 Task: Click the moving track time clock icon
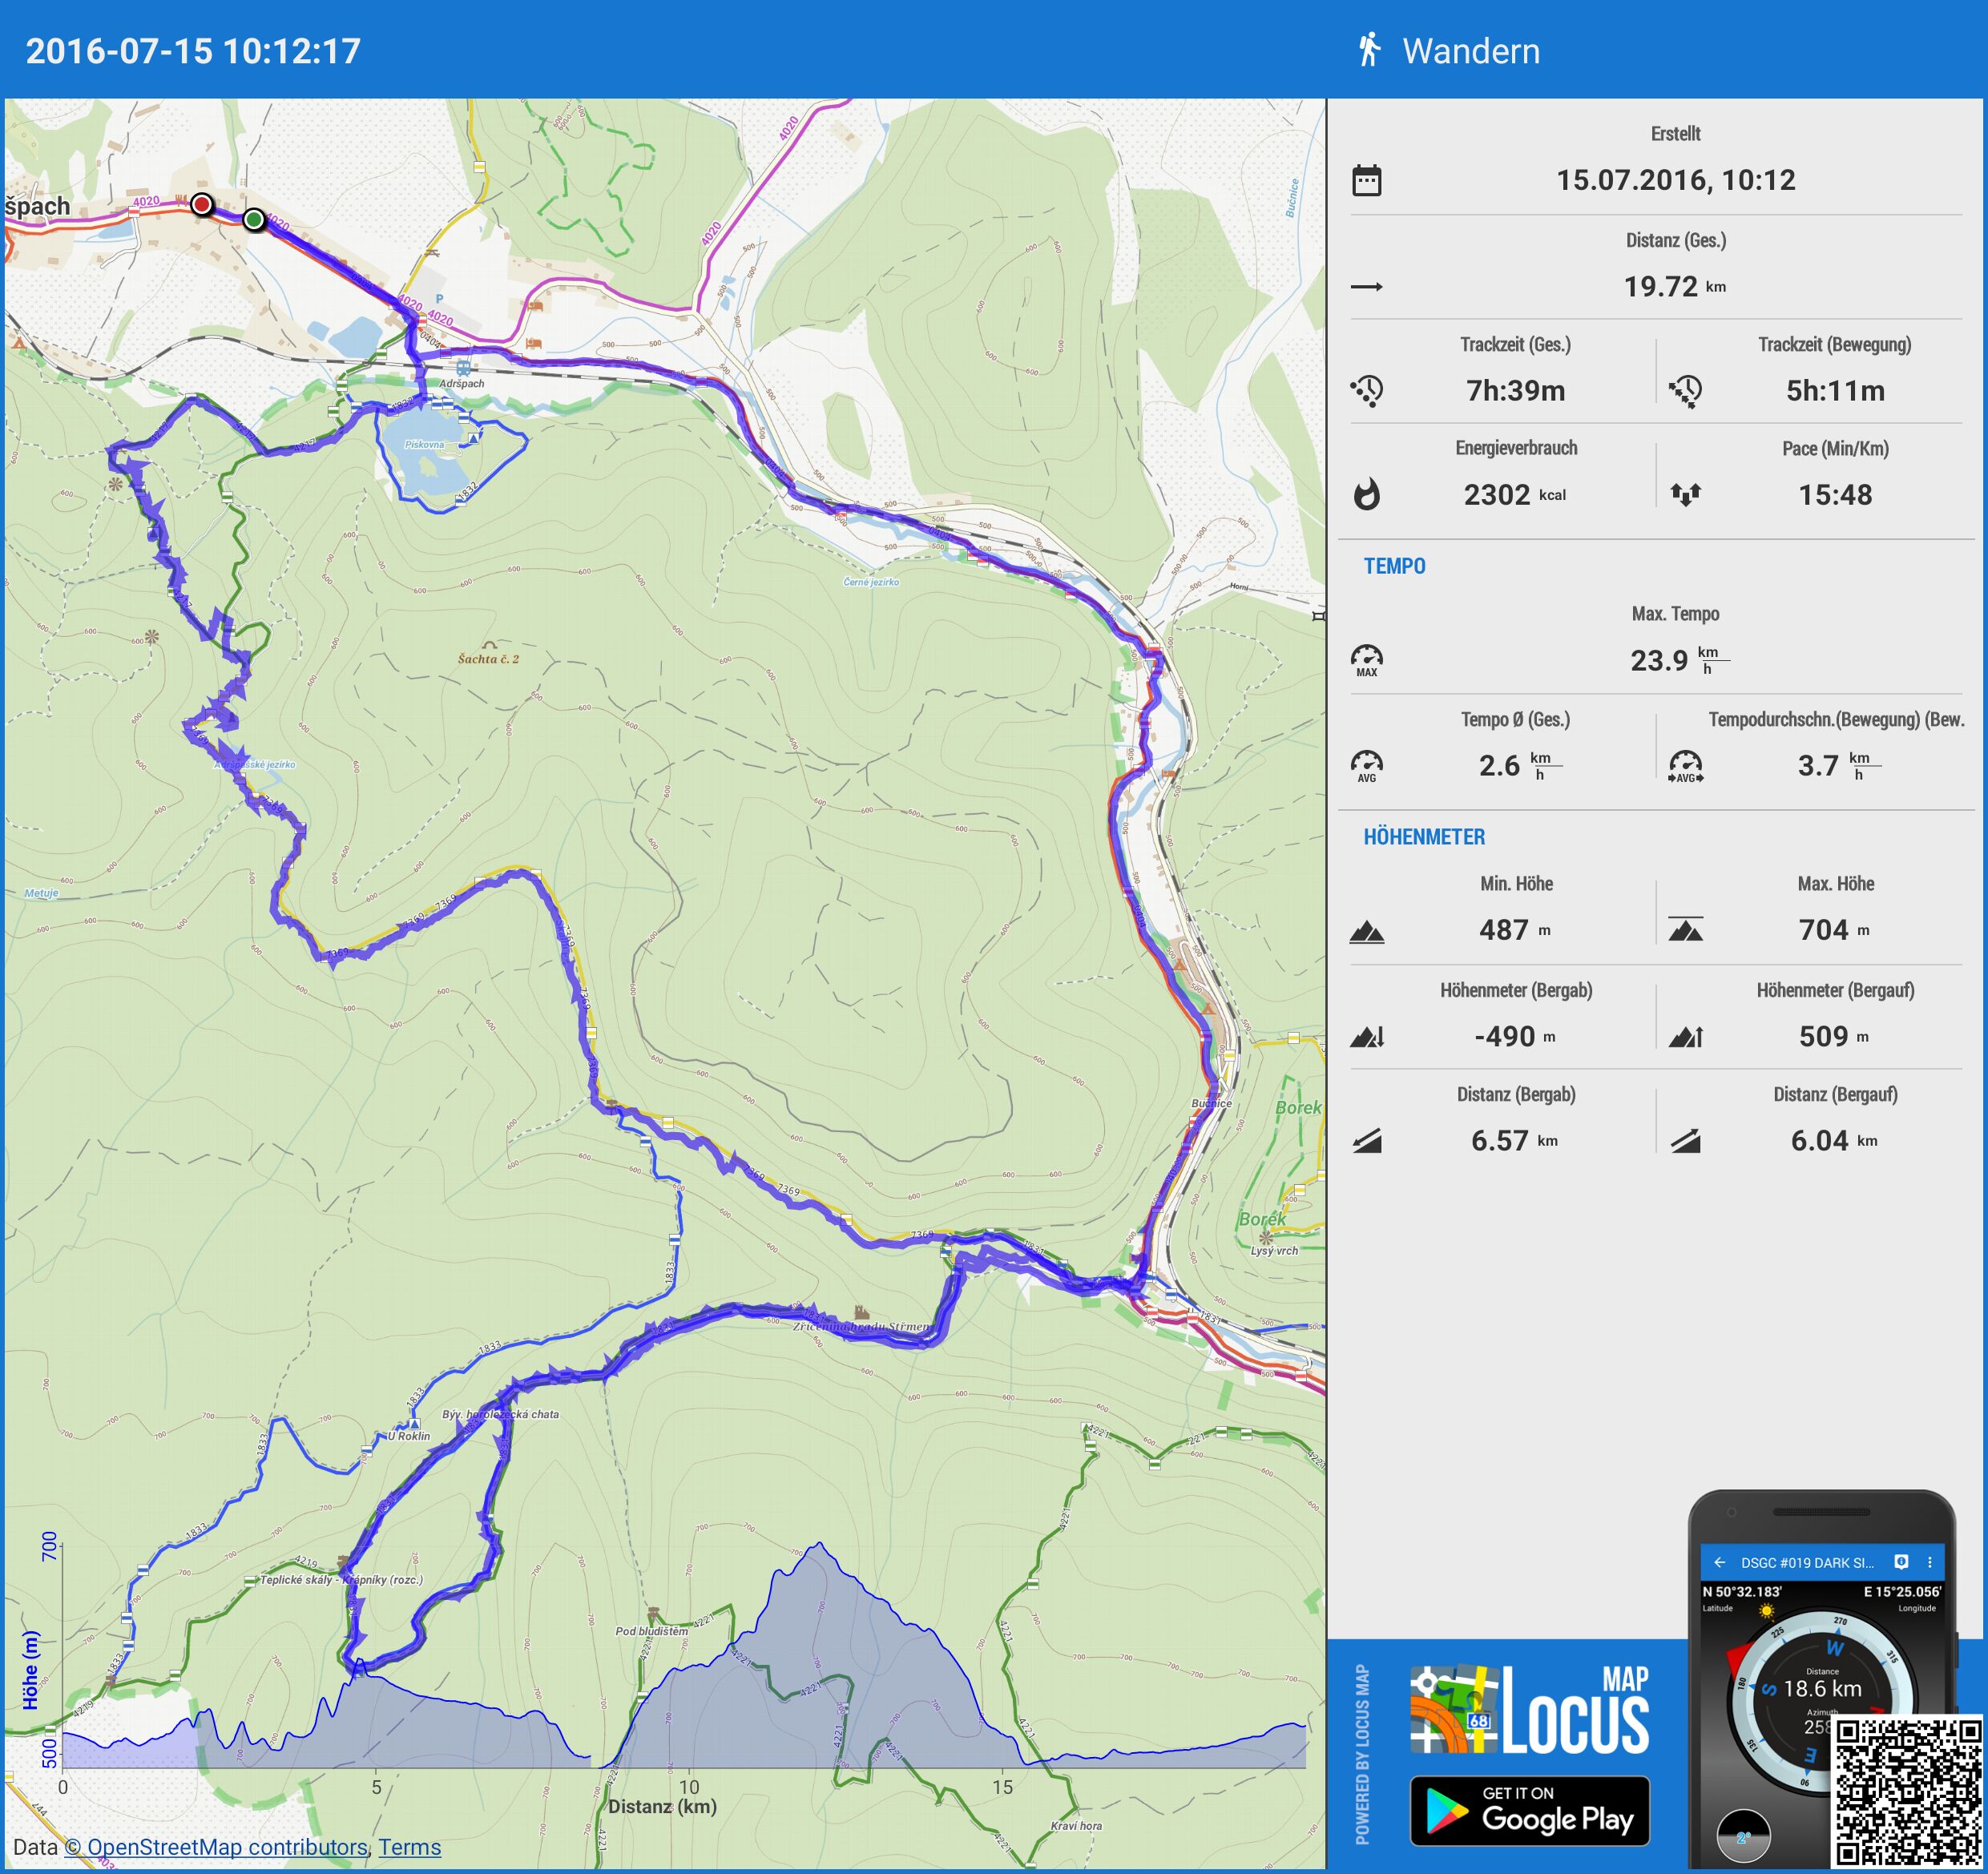click(x=1685, y=391)
